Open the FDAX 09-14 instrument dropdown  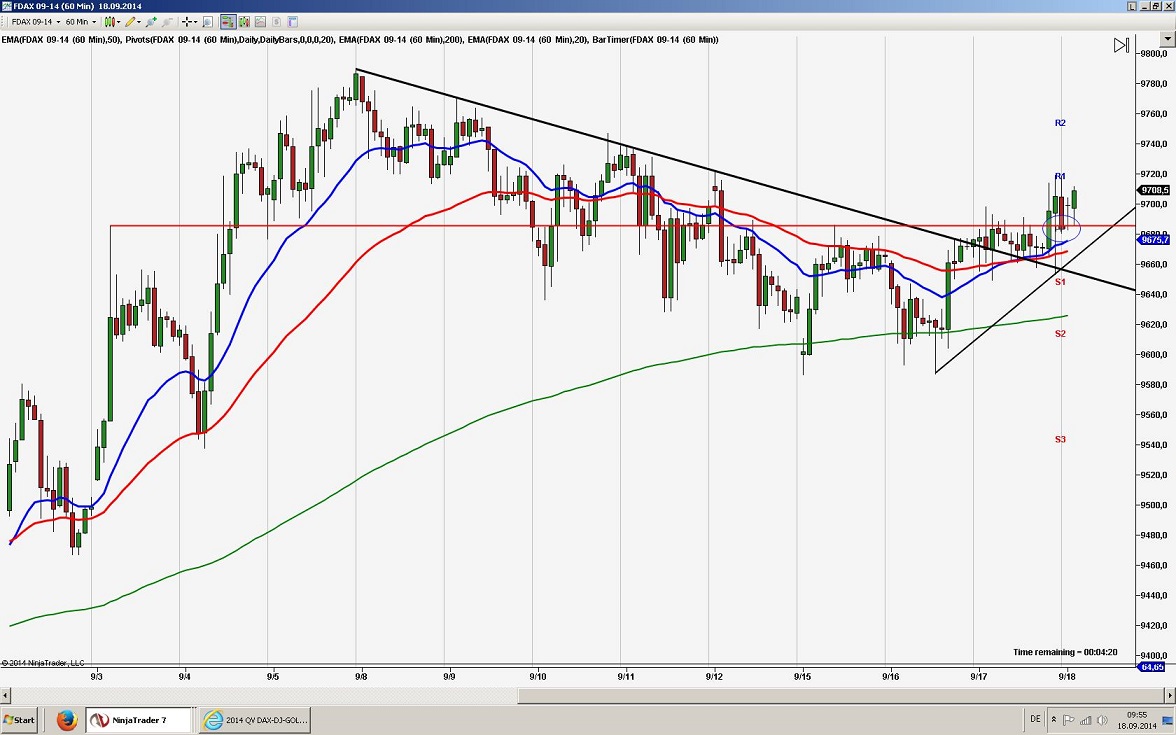59,21
